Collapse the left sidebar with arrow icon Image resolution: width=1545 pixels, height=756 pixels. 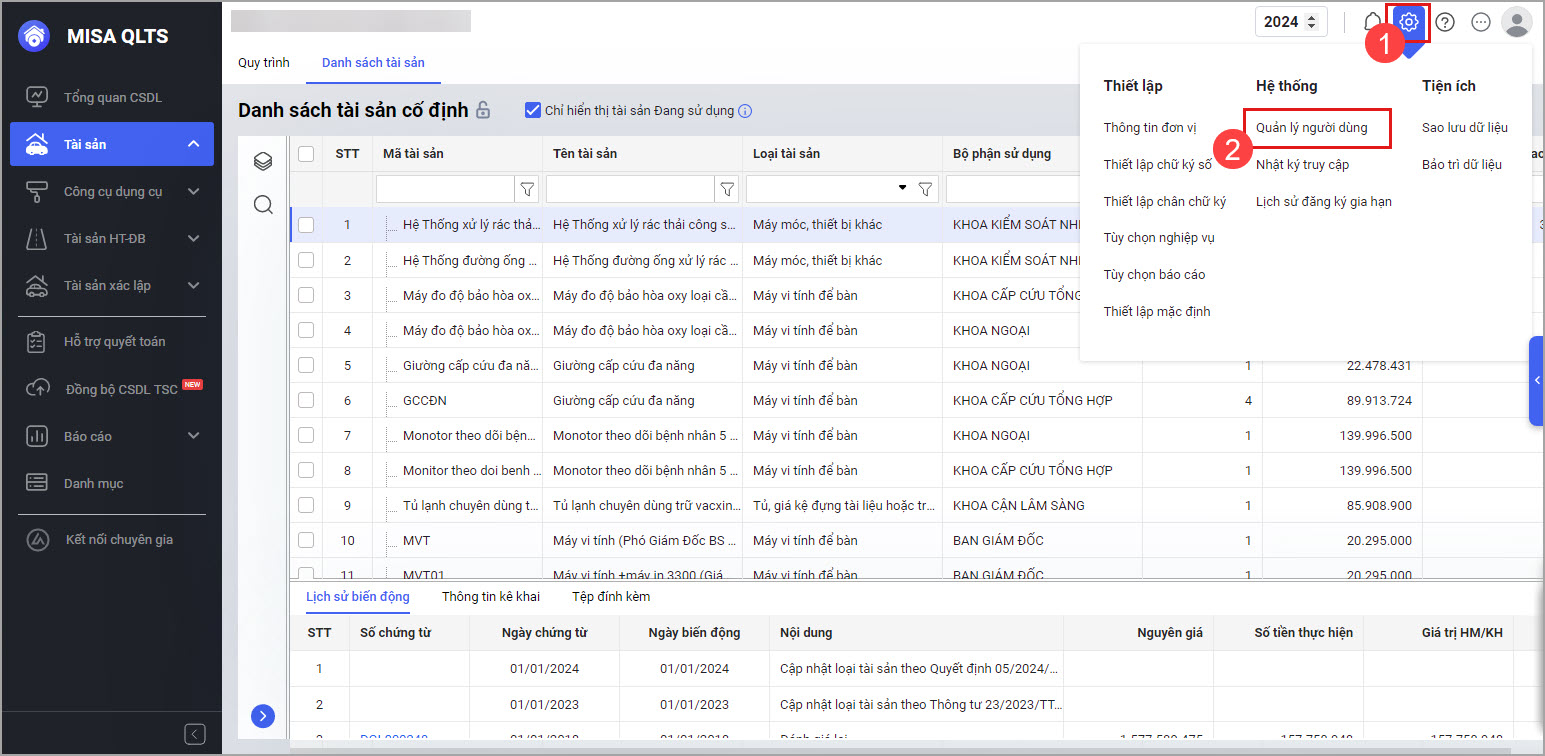pos(196,734)
